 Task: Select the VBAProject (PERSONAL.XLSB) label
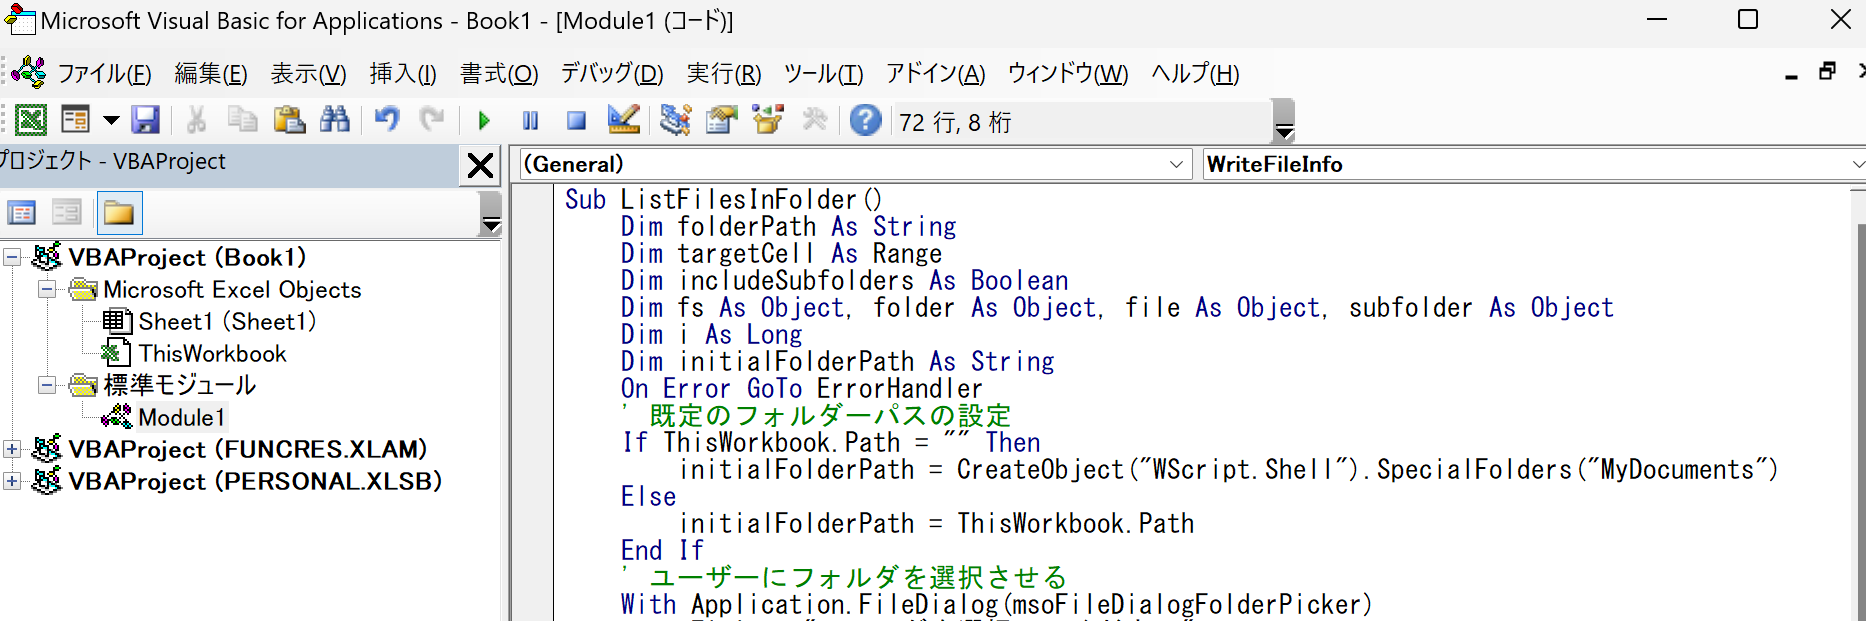(x=255, y=482)
